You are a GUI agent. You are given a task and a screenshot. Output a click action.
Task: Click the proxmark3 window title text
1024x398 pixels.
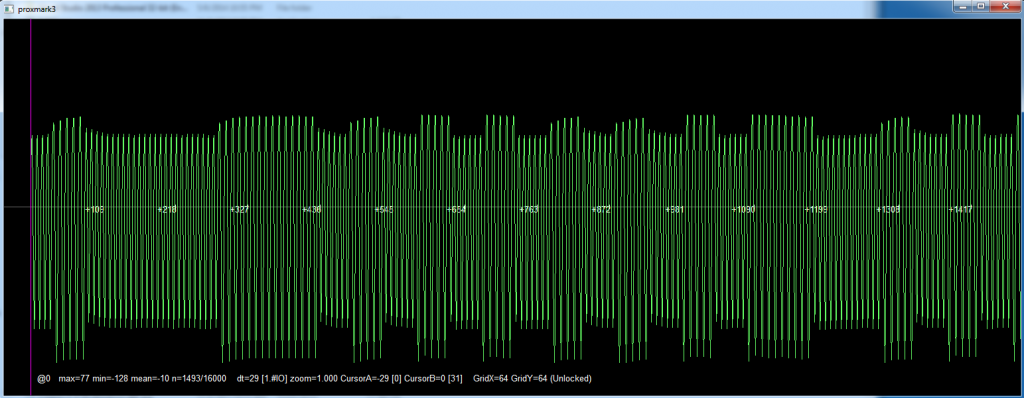37,8
